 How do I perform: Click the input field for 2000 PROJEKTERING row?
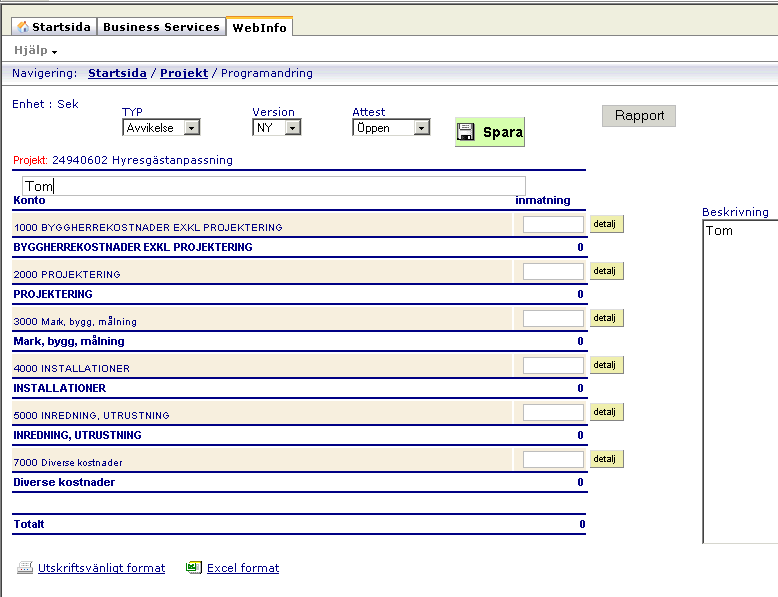[x=553, y=271]
